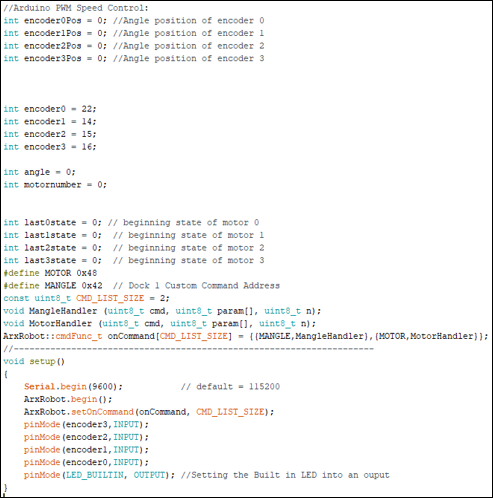Image resolution: width=493 pixels, height=498 pixels.
Task: Place cursor on encoder0Pos declaration
Action: click(x=55, y=21)
